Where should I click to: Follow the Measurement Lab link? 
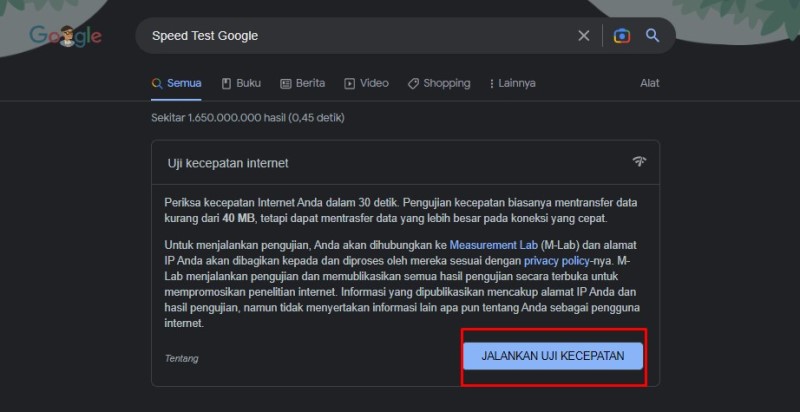coord(493,245)
